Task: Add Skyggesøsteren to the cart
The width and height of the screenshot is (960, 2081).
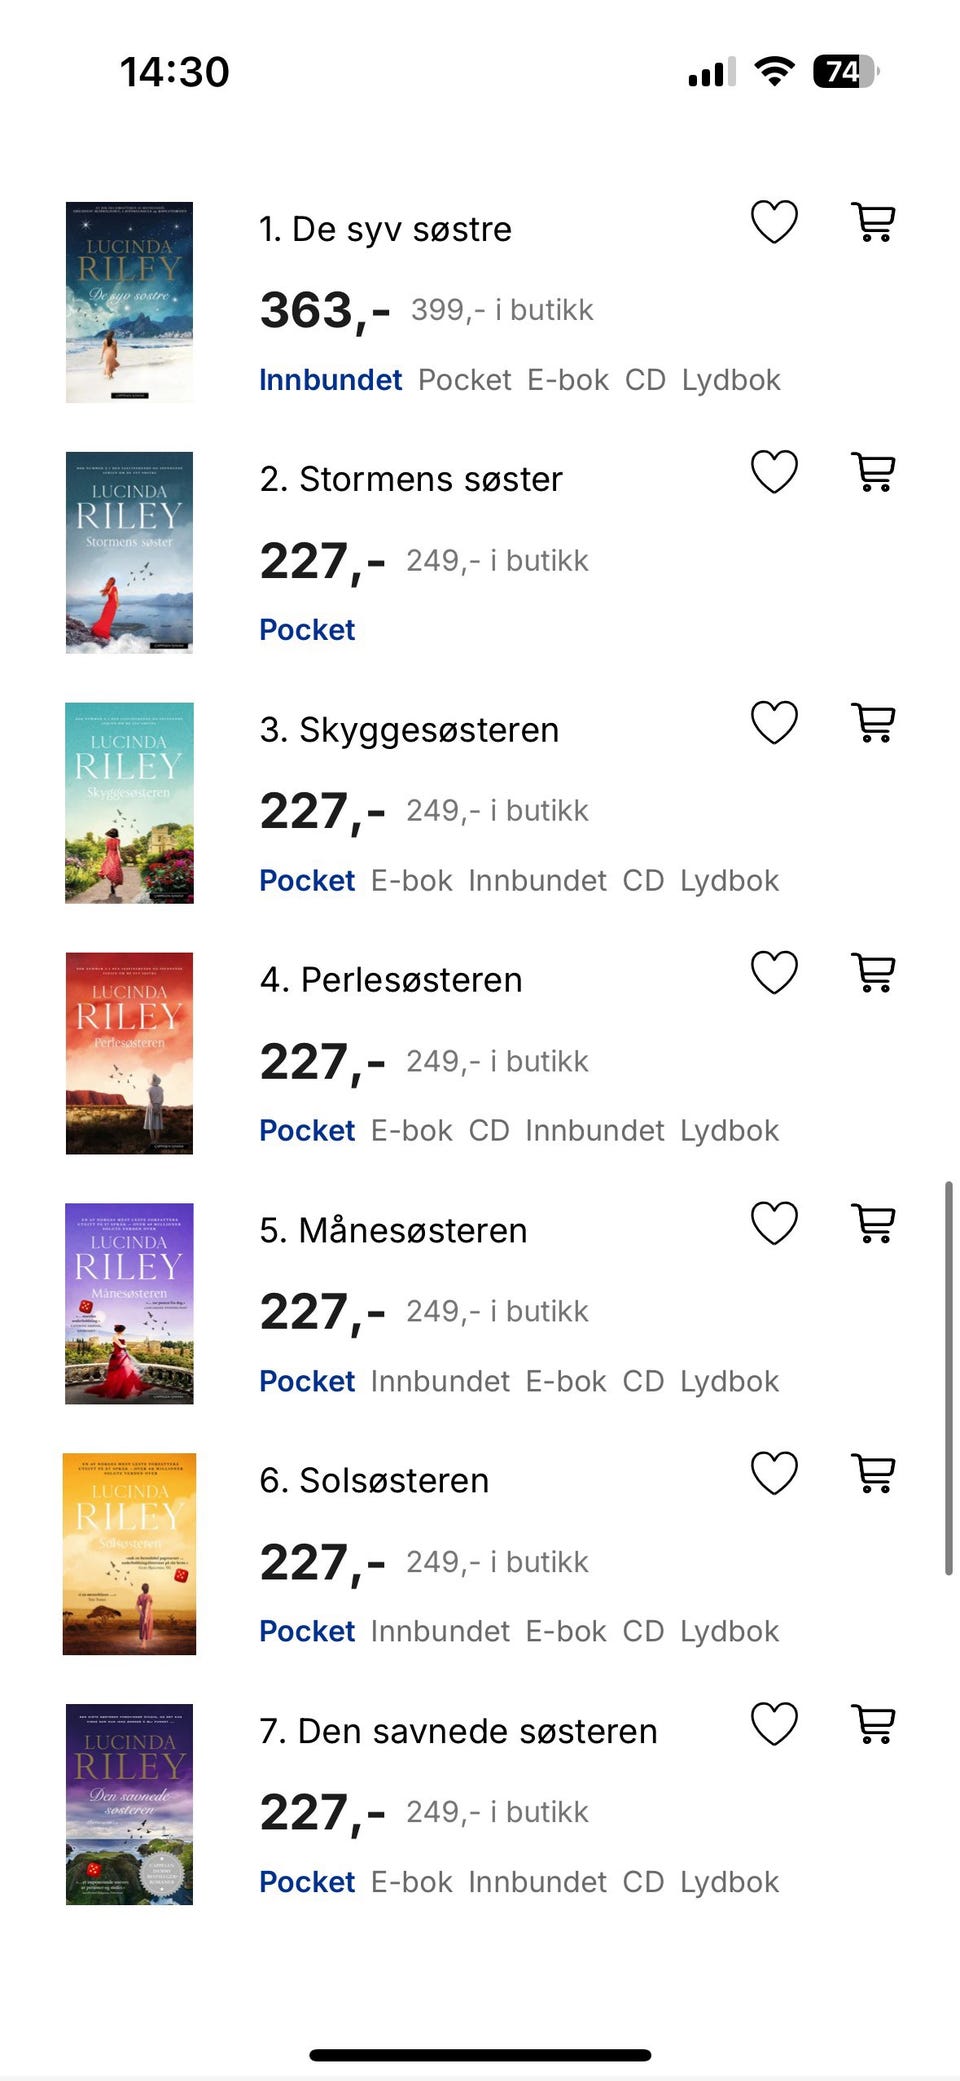Action: 873,722
